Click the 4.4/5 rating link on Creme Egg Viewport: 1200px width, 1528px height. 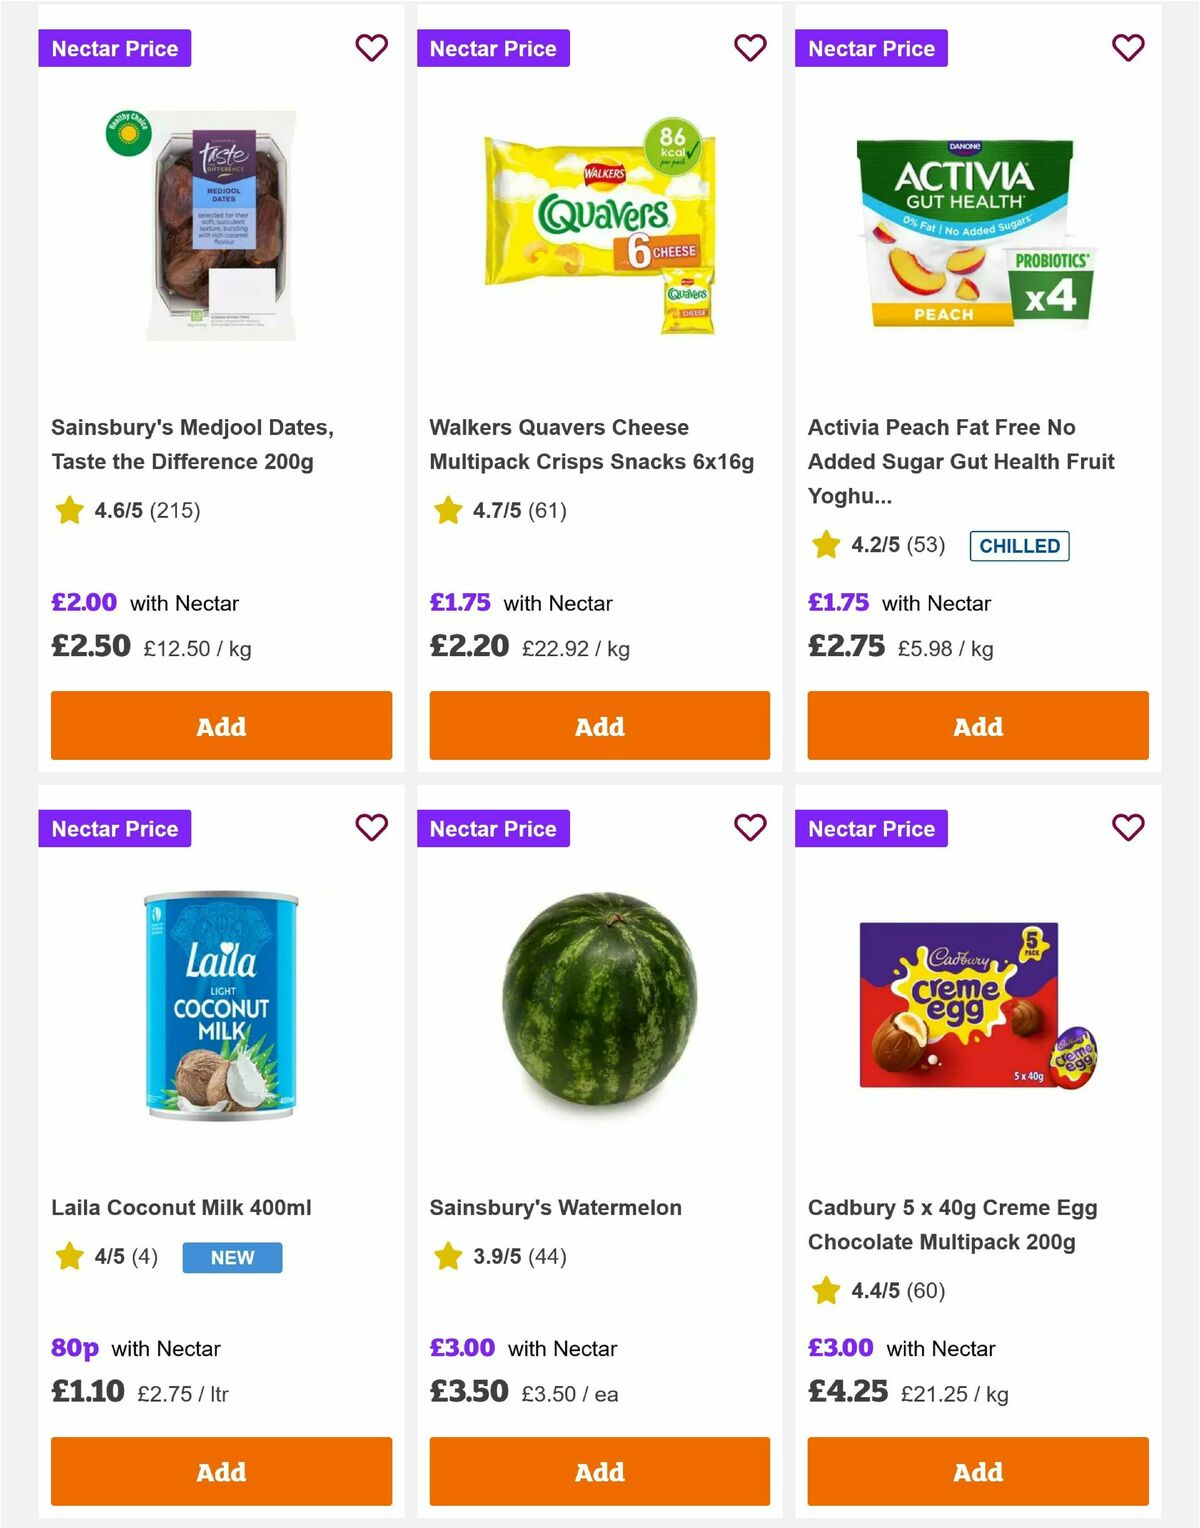tap(879, 1290)
